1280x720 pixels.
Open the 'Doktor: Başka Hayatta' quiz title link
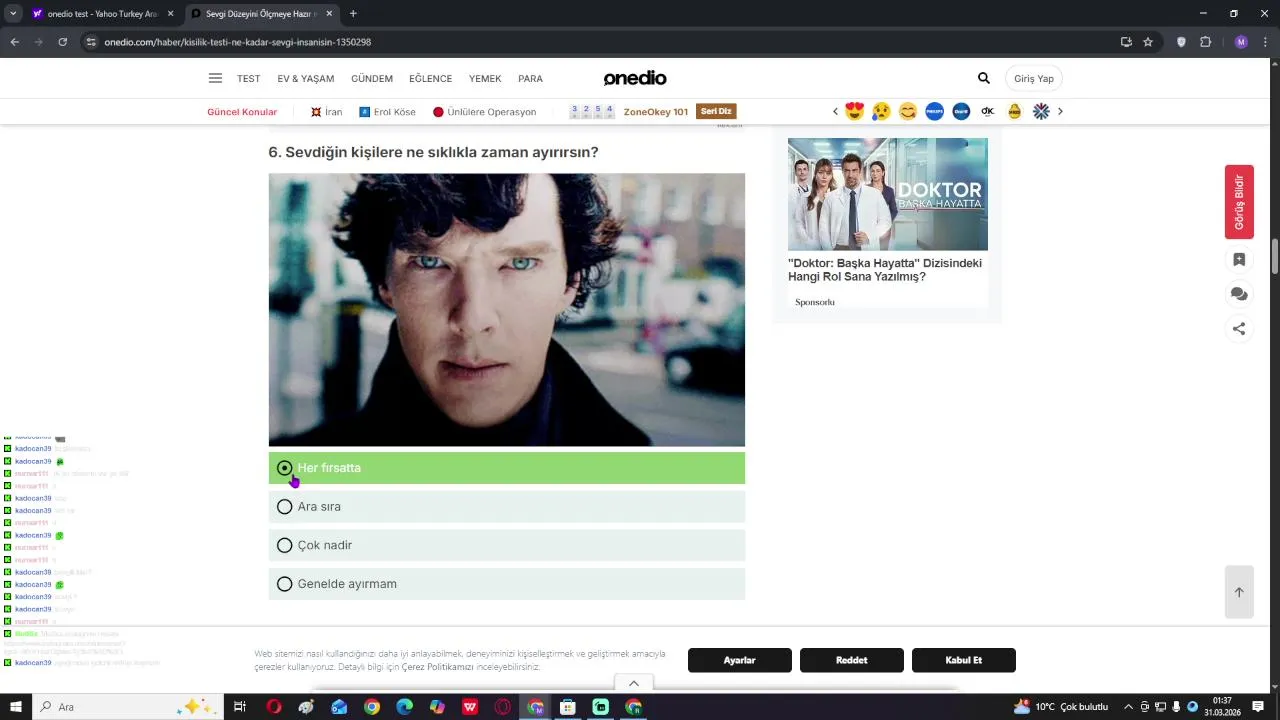point(885,270)
